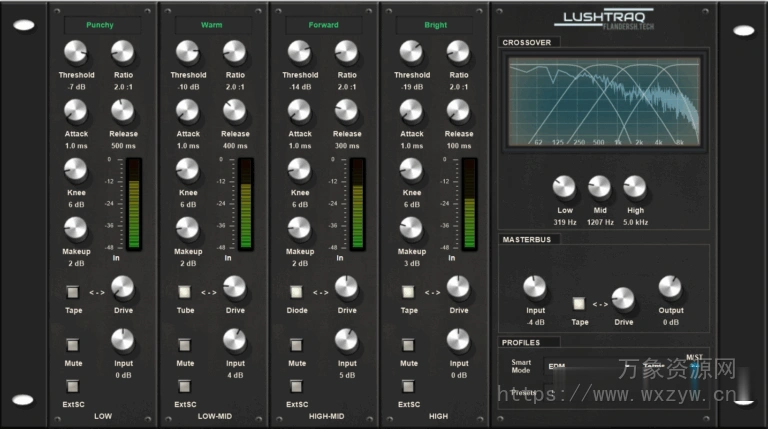This screenshot has width=768, height=429.
Task: Click the HIGH-MID band Ratio knob
Action: click(x=346, y=52)
